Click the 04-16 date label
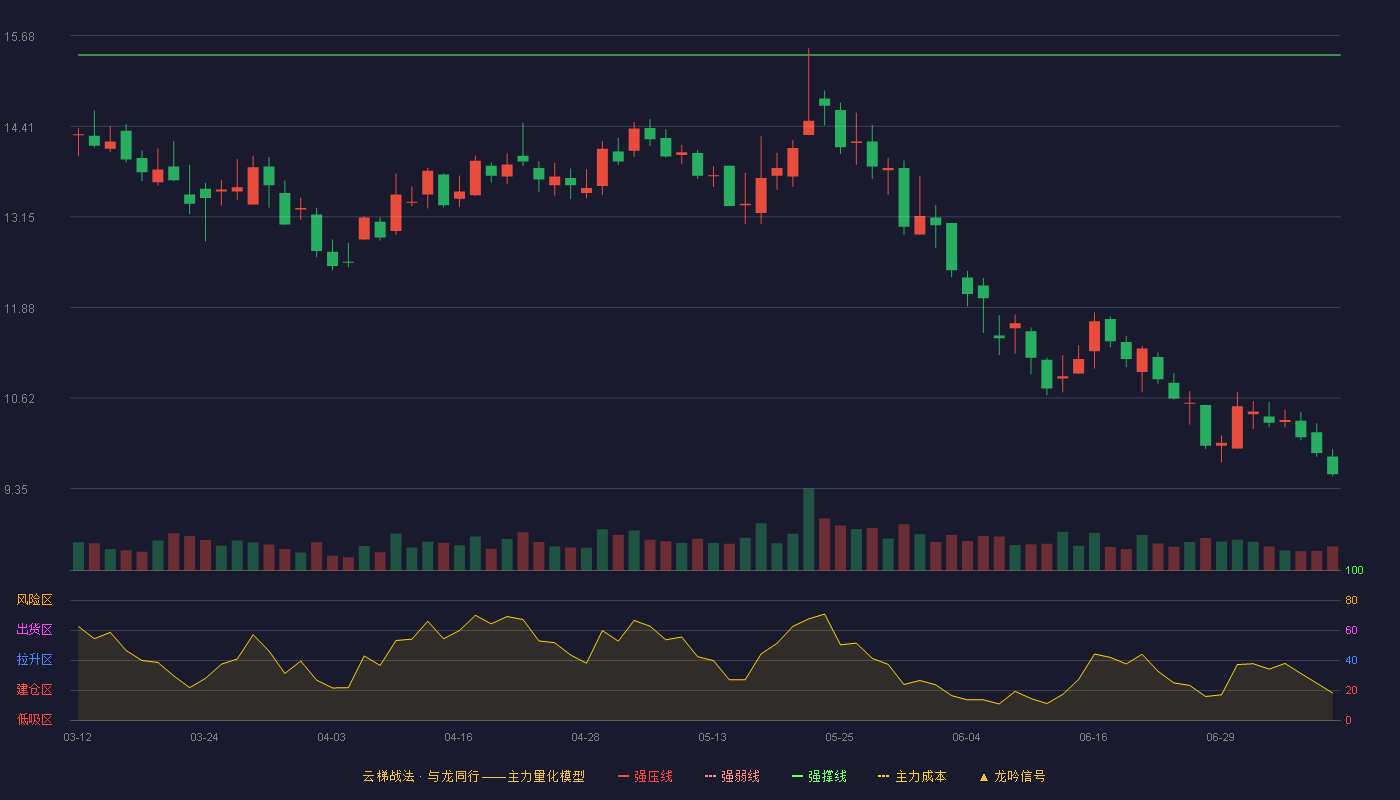Image resolution: width=1400 pixels, height=800 pixels. click(x=458, y=737)
